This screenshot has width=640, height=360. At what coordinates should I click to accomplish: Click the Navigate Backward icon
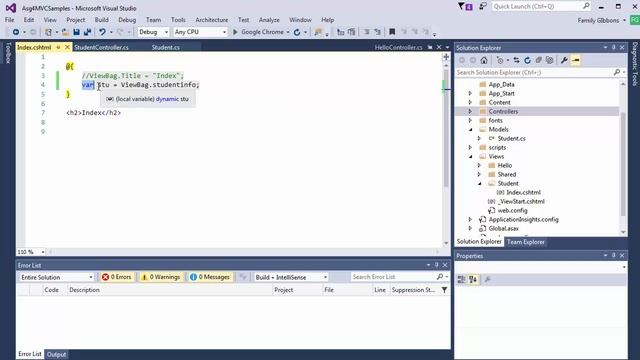[x=16, y=32]
